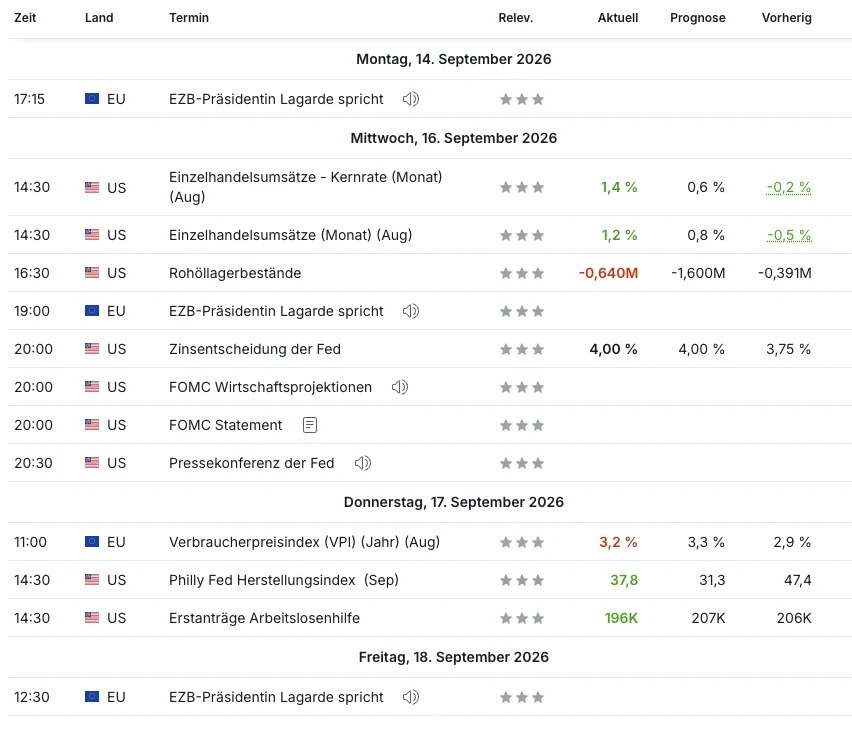Click the Einzelhandelsumsätze (Monat) (Aug) event name

(x=291, y=235)
